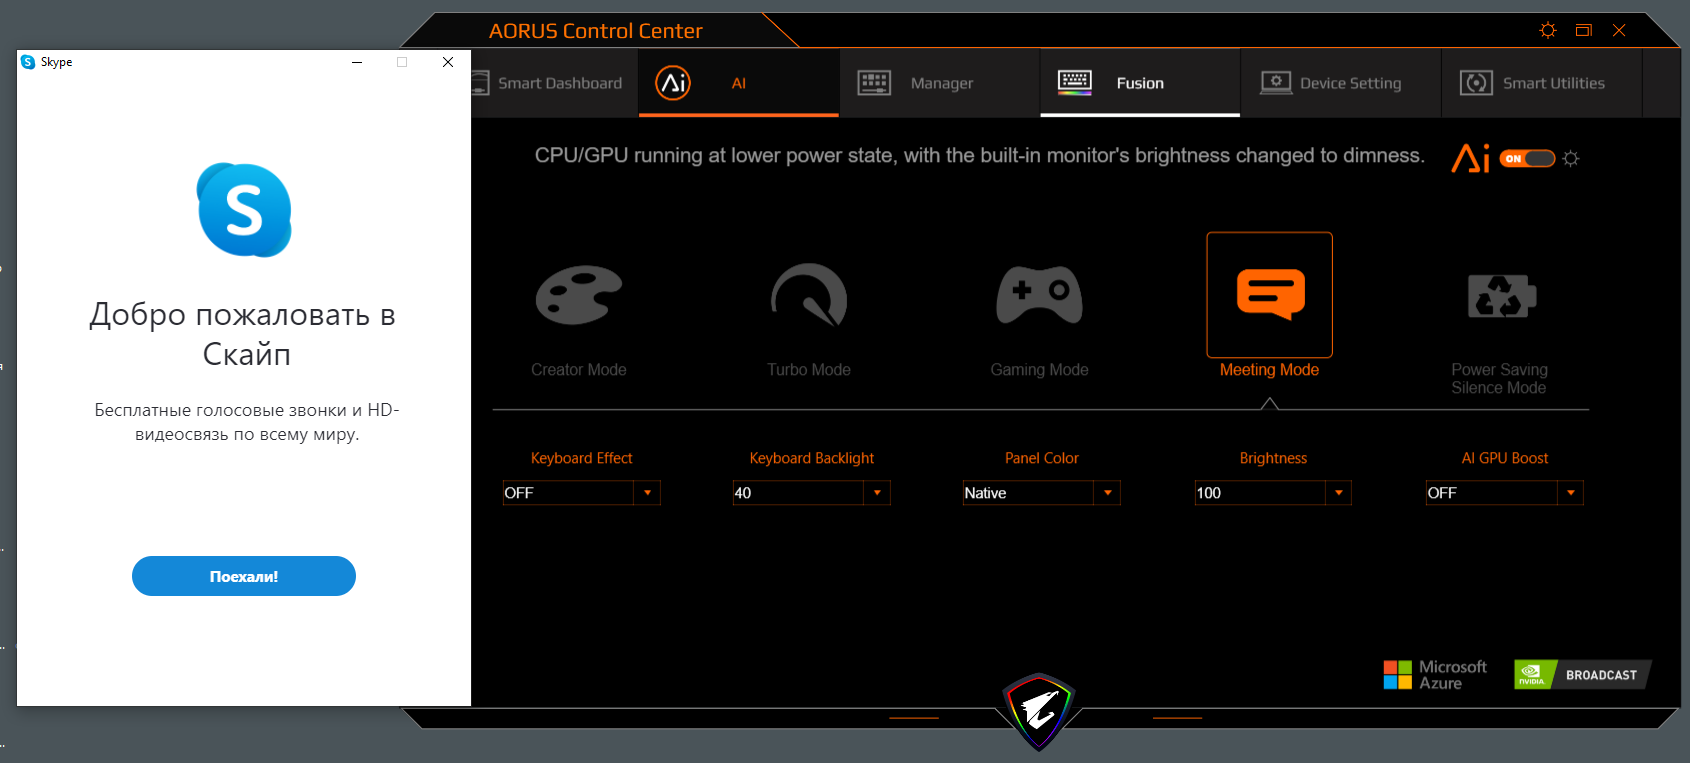The width and height of the screenshot is (1690, 763).
Task: Click the orange AI logo beside the switch
Action: (1470, 158)
